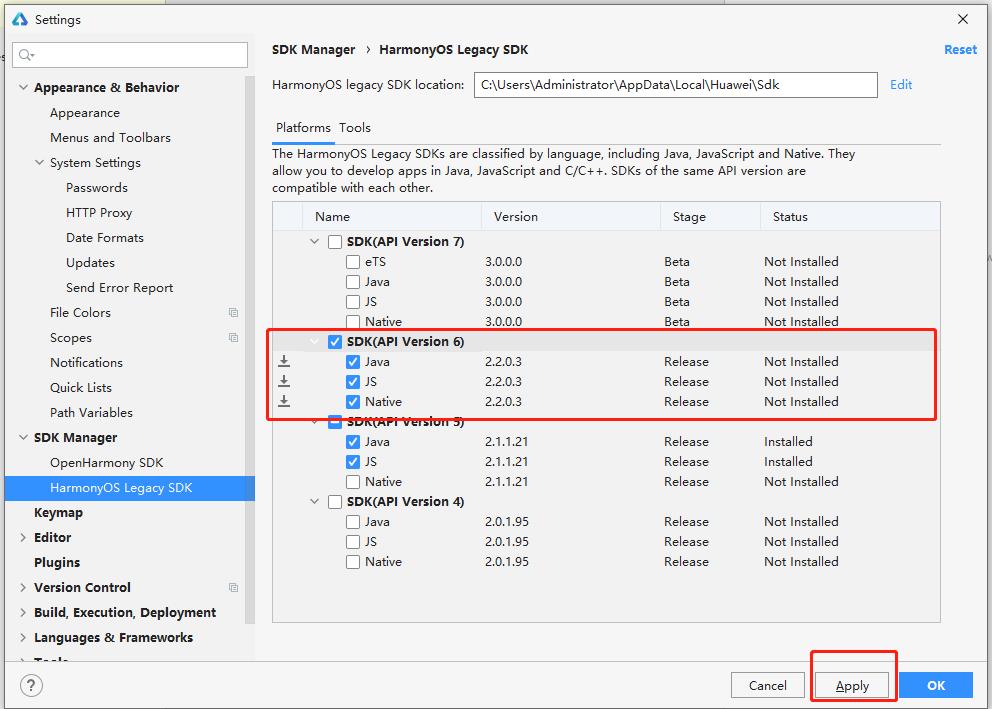Open Notifications settings
Viewport: 992px width, 709px height.
86,363
